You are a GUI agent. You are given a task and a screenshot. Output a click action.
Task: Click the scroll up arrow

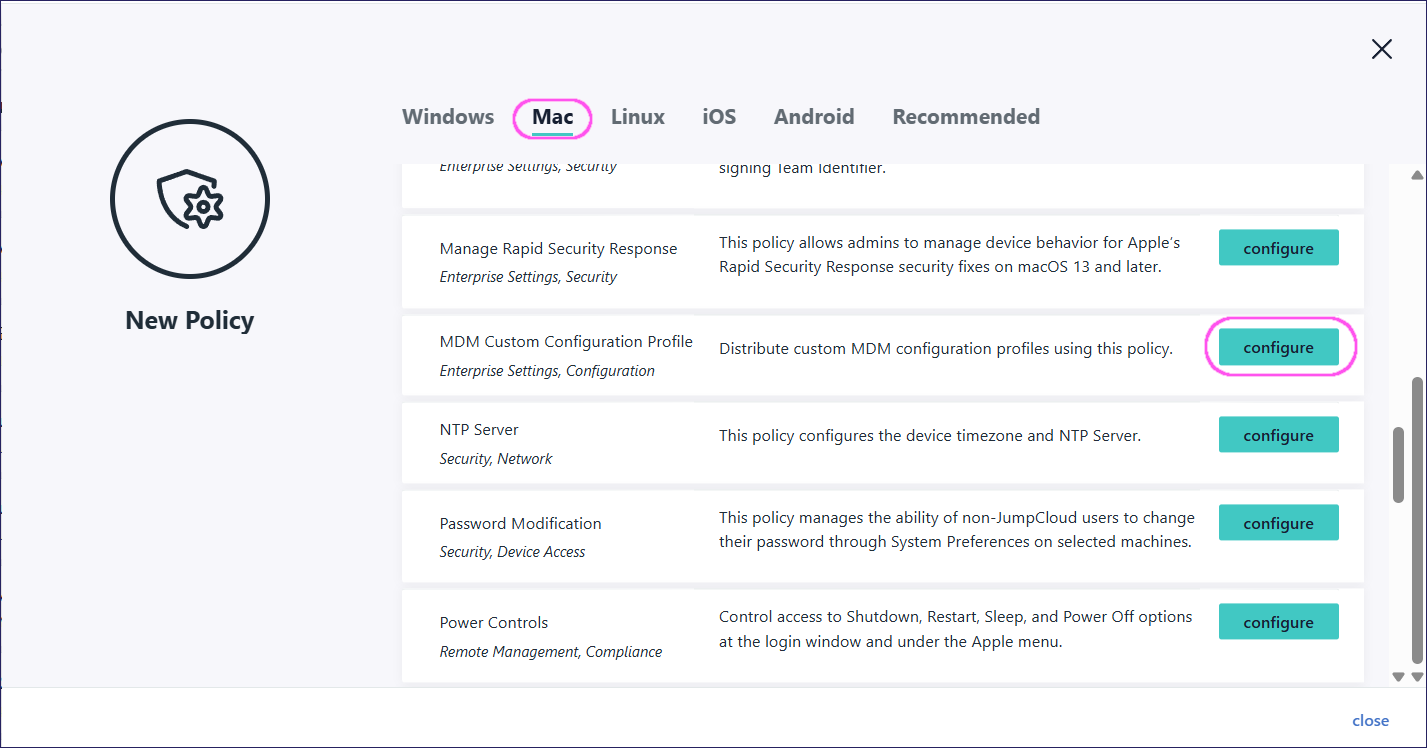[1416, 176]
